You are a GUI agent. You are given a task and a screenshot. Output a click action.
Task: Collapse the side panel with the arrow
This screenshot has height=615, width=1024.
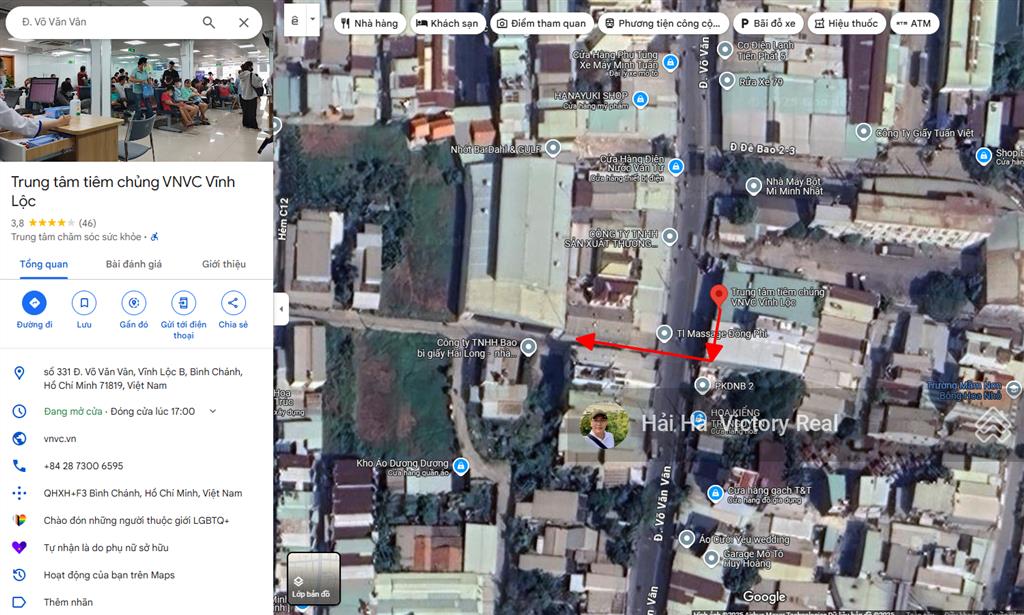pyautogui.click(x=281, y=309)
